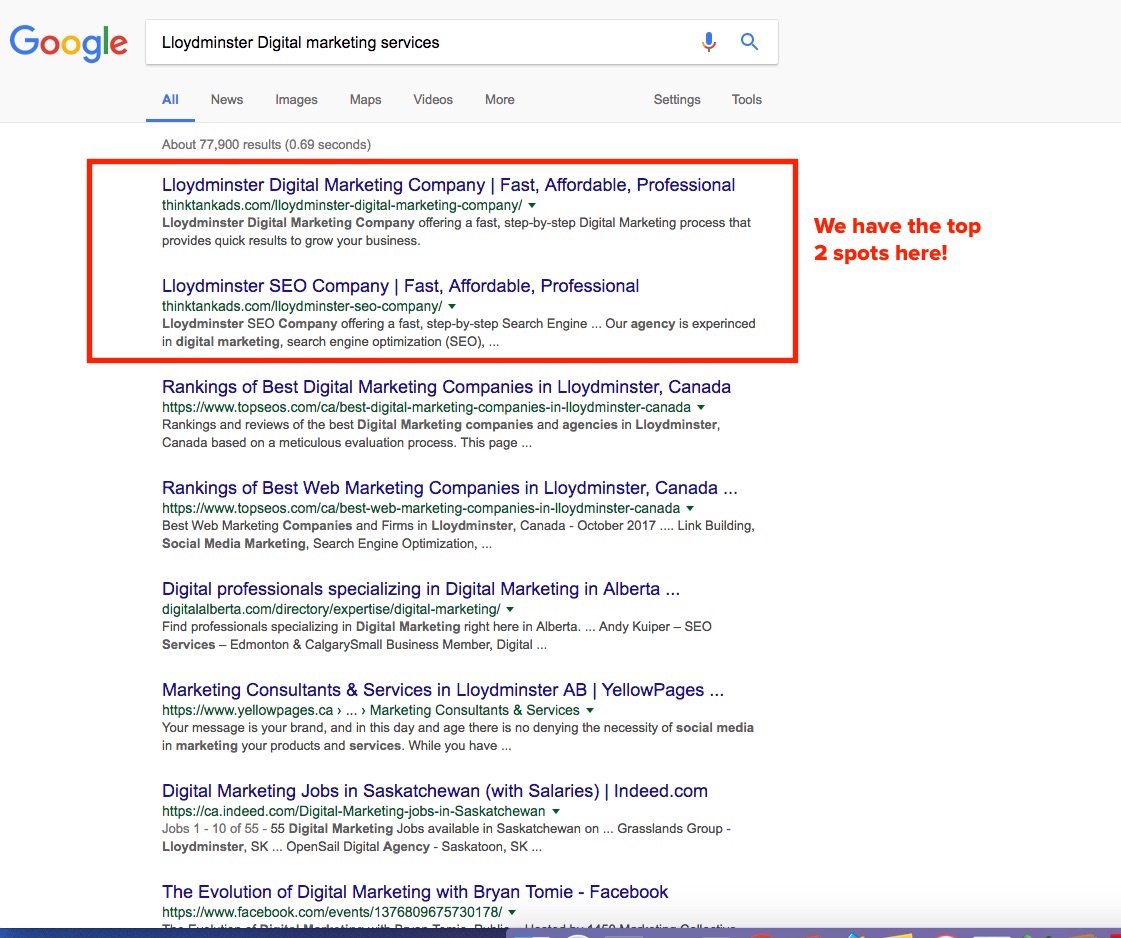Show search Tools options
Viewport: 1121px width, 938px height.
746,100
